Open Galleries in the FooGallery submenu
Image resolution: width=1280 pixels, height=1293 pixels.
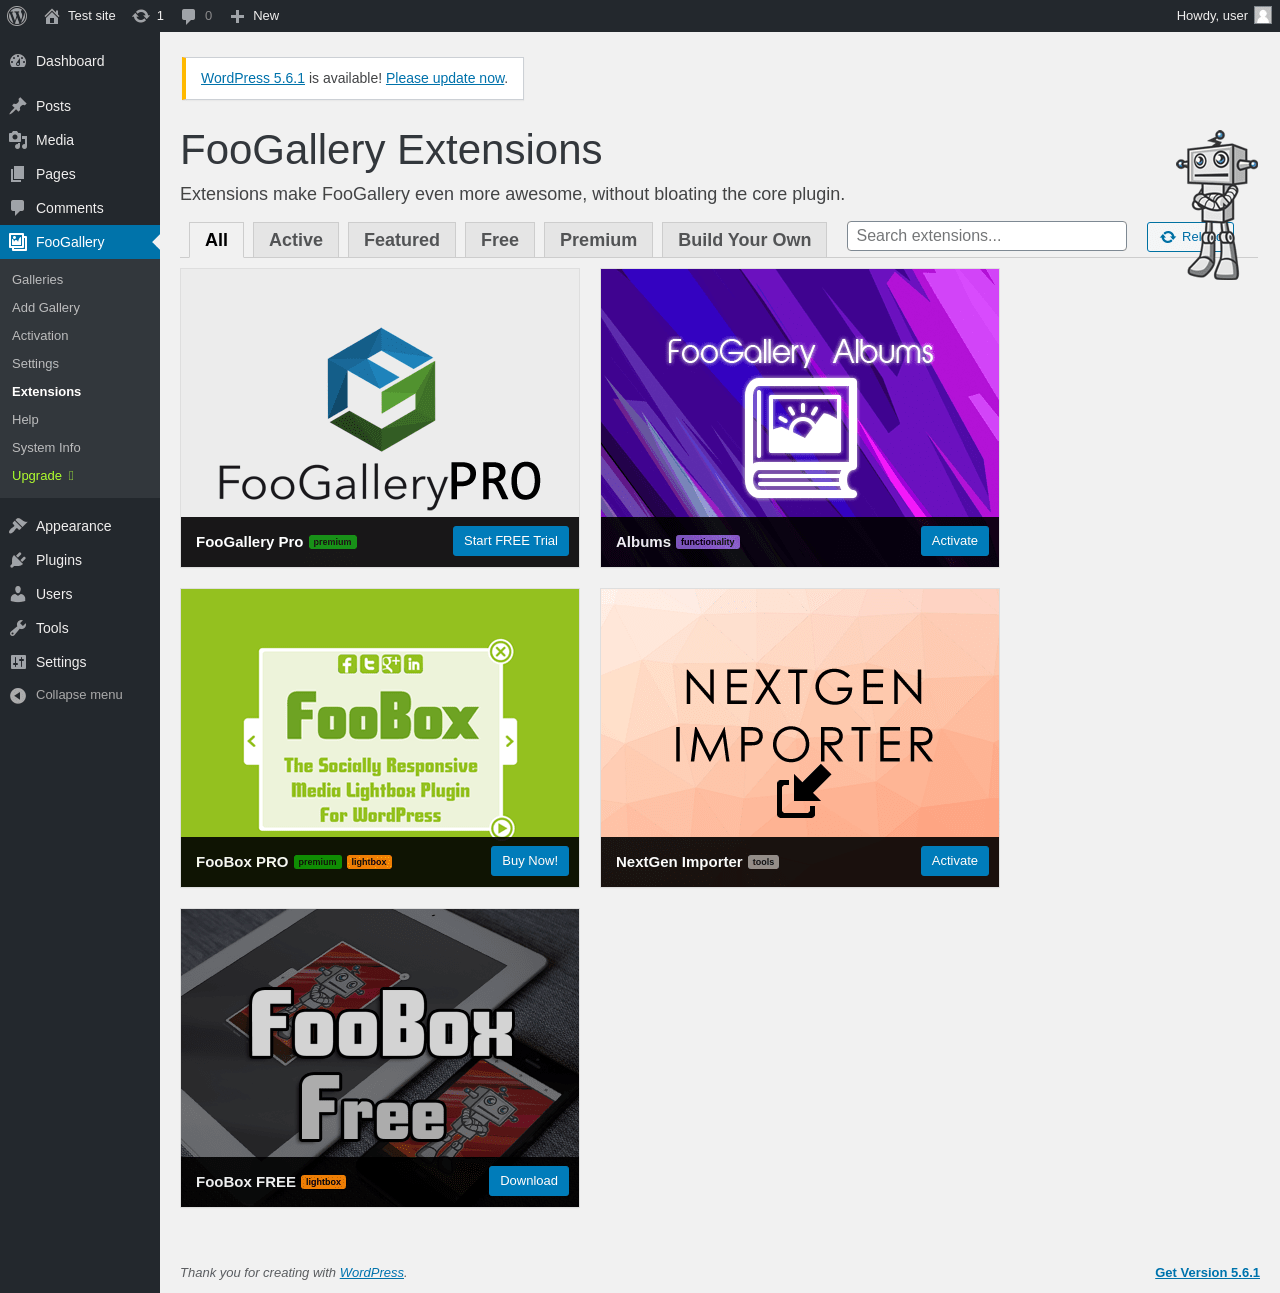click(x=80, y=280)
